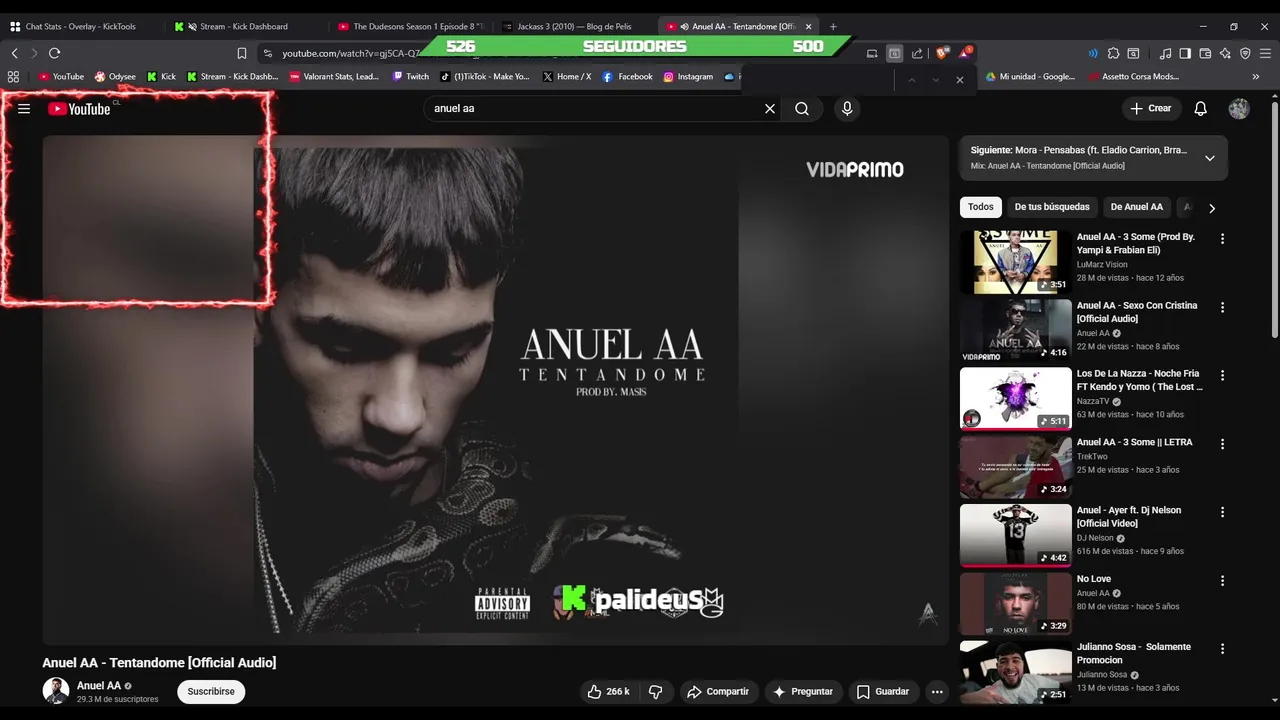
Task: Click the Compartir button
Action: pos(718,691)
